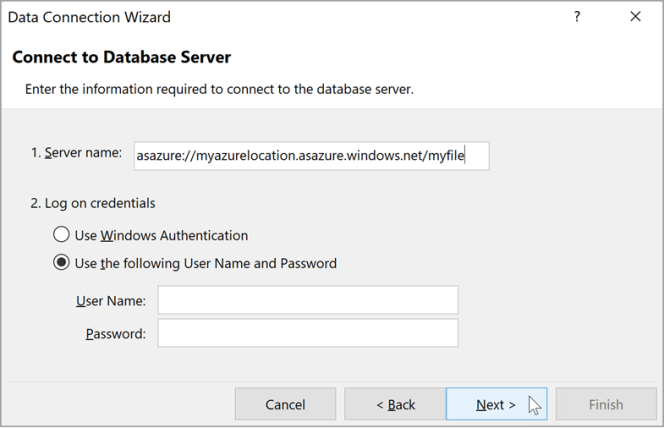
Task: Go to previous step with Back button
Action: (395, 404)
